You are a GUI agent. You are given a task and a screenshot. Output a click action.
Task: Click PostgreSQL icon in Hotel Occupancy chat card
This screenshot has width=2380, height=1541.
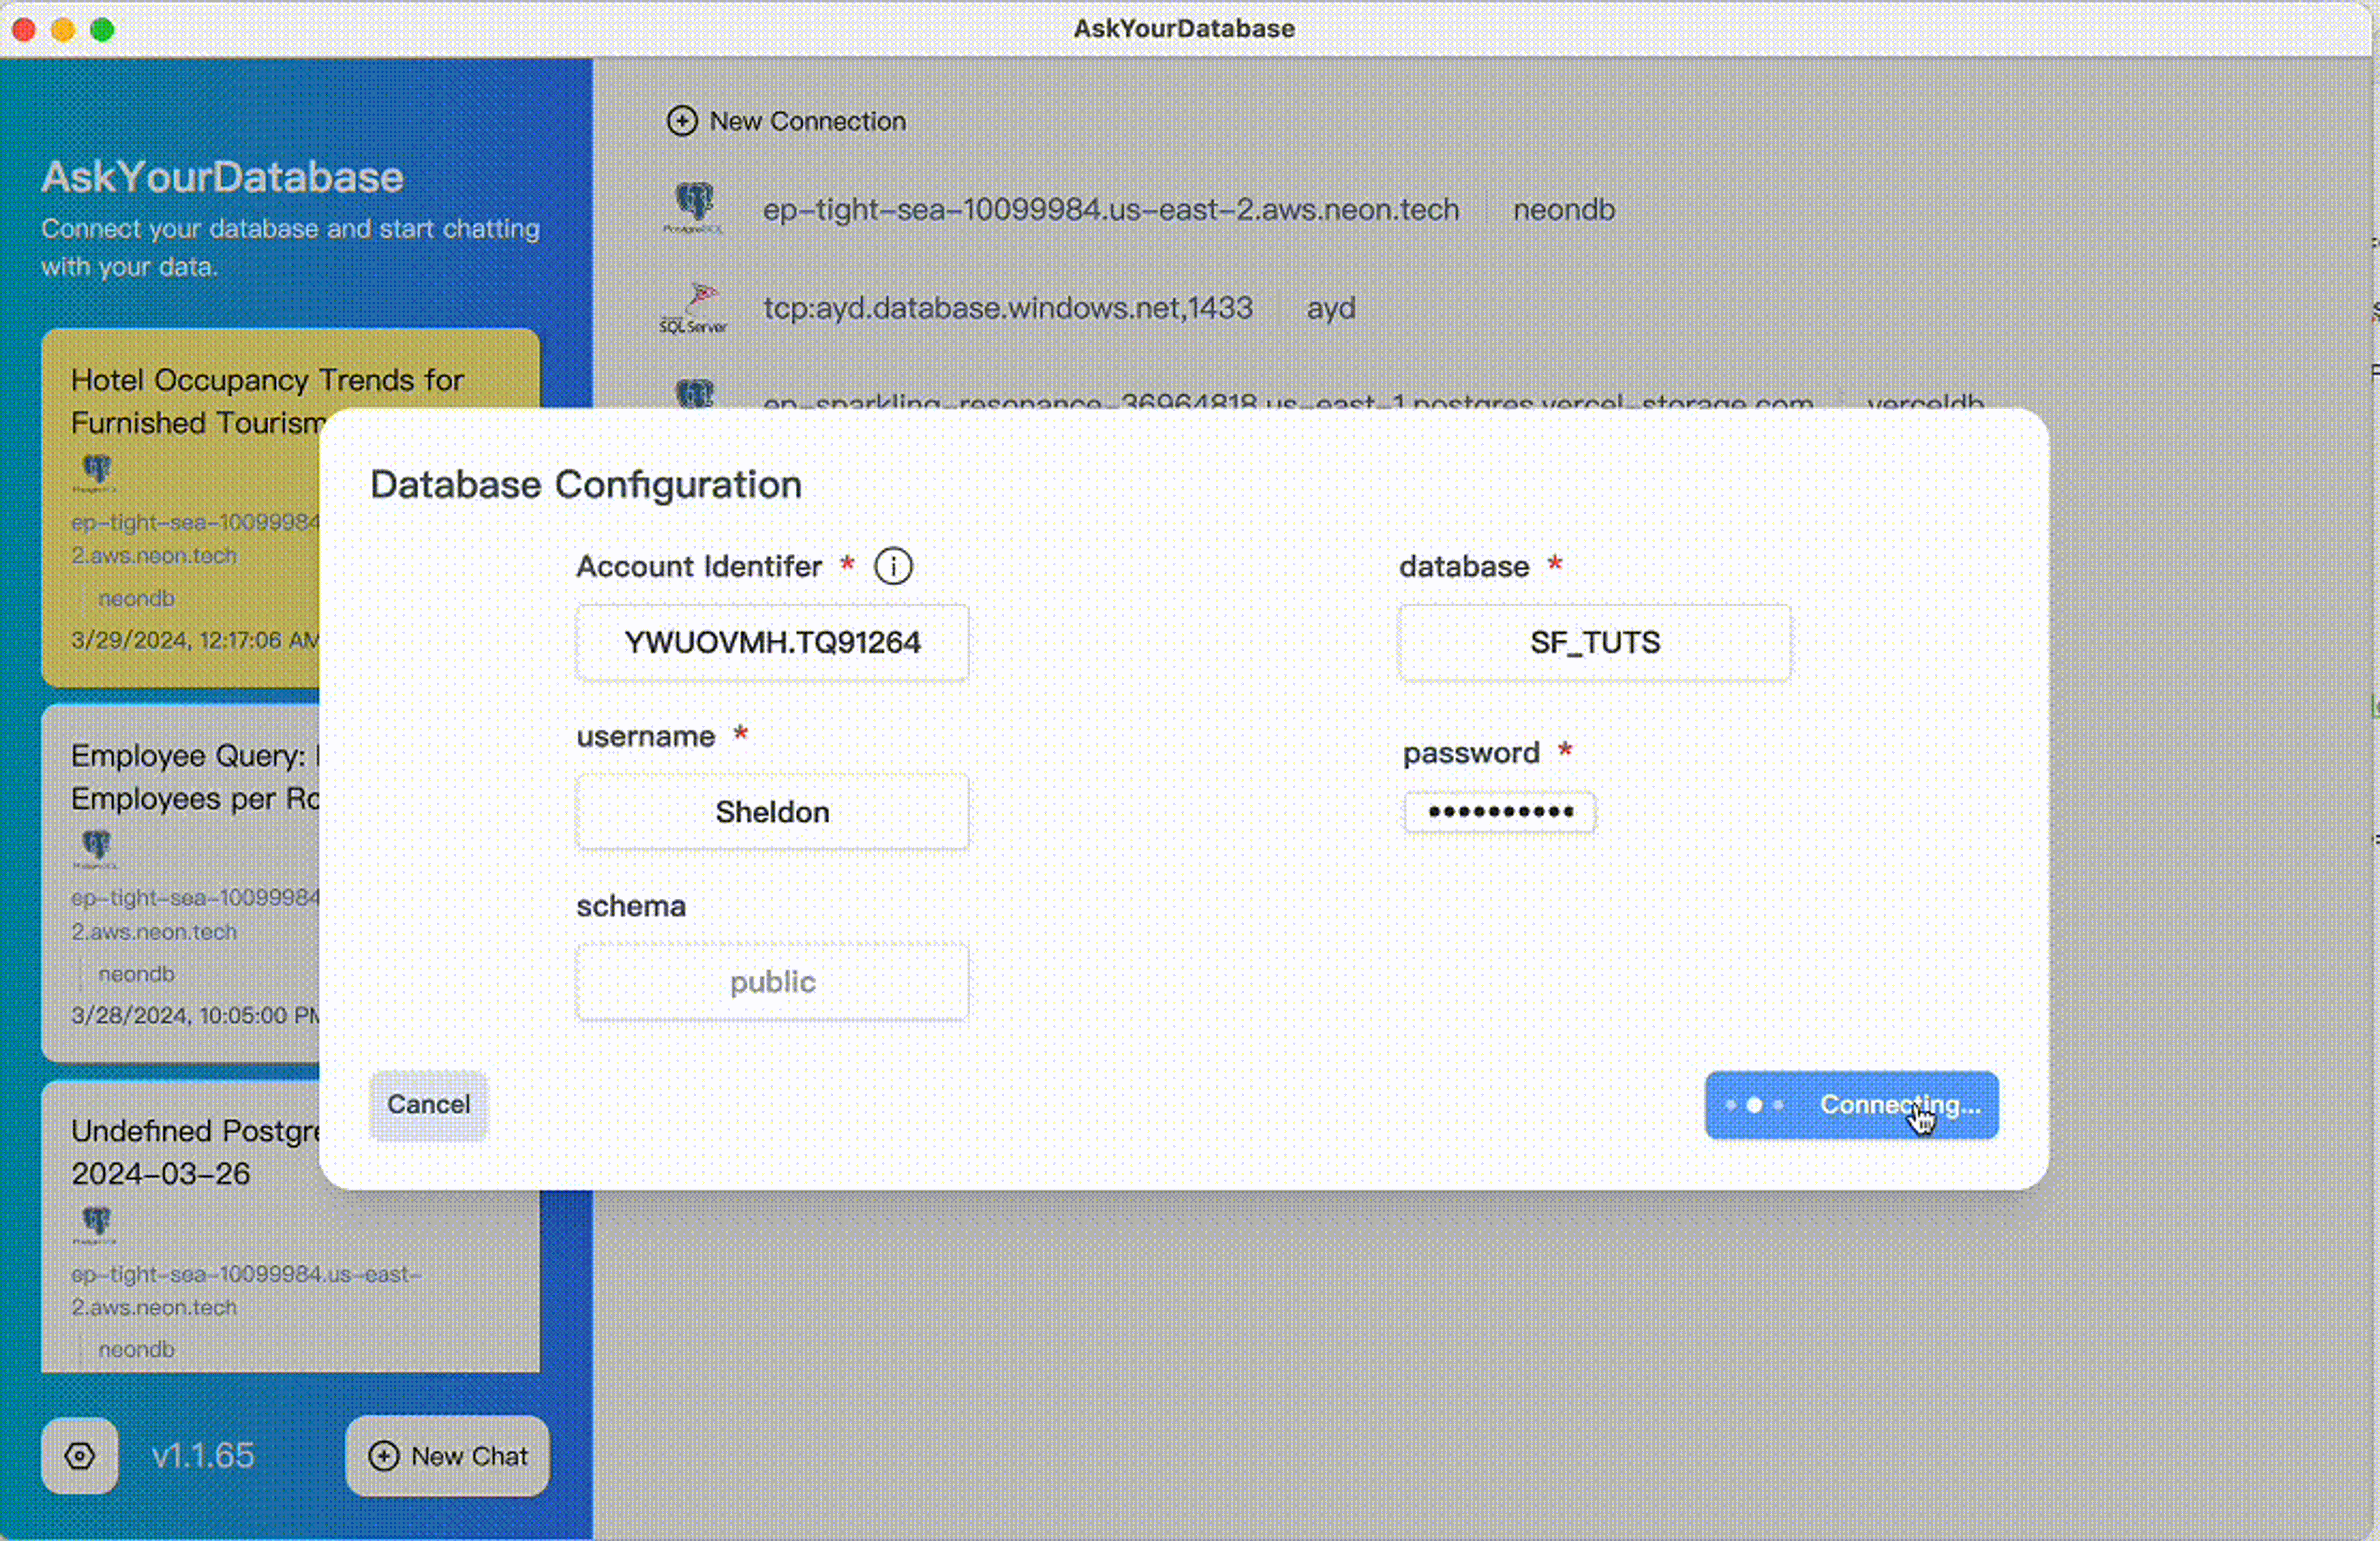click(x=97, y=471)
